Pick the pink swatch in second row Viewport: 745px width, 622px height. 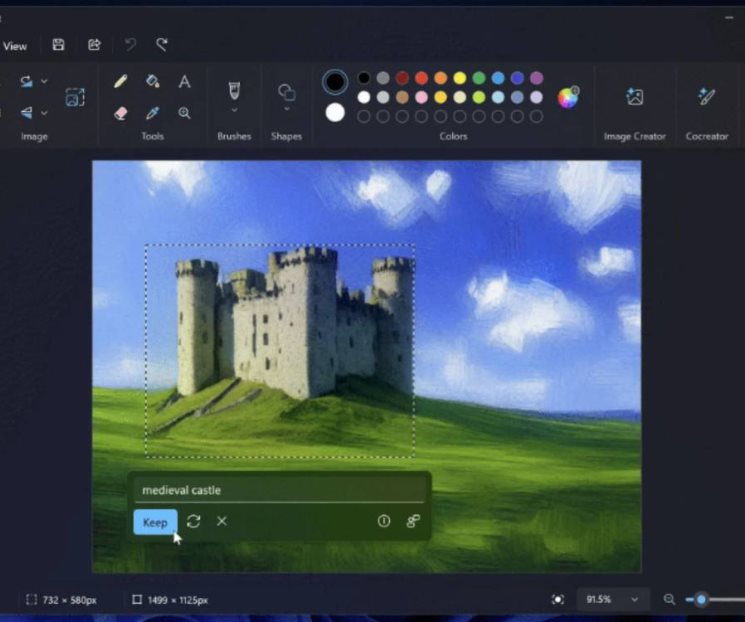click(421, 97)
